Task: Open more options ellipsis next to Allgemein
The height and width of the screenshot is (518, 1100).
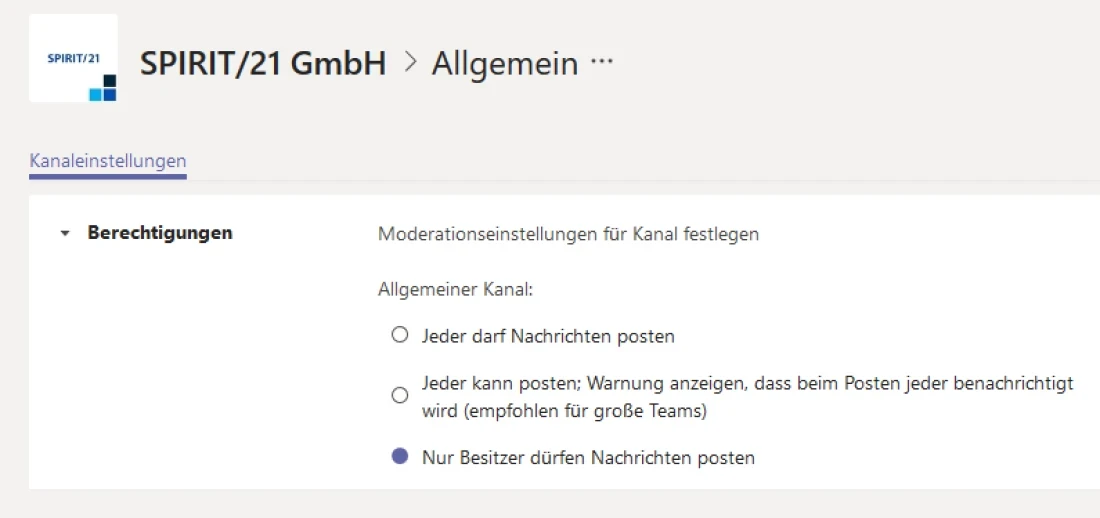Action: tap(601, 62)
